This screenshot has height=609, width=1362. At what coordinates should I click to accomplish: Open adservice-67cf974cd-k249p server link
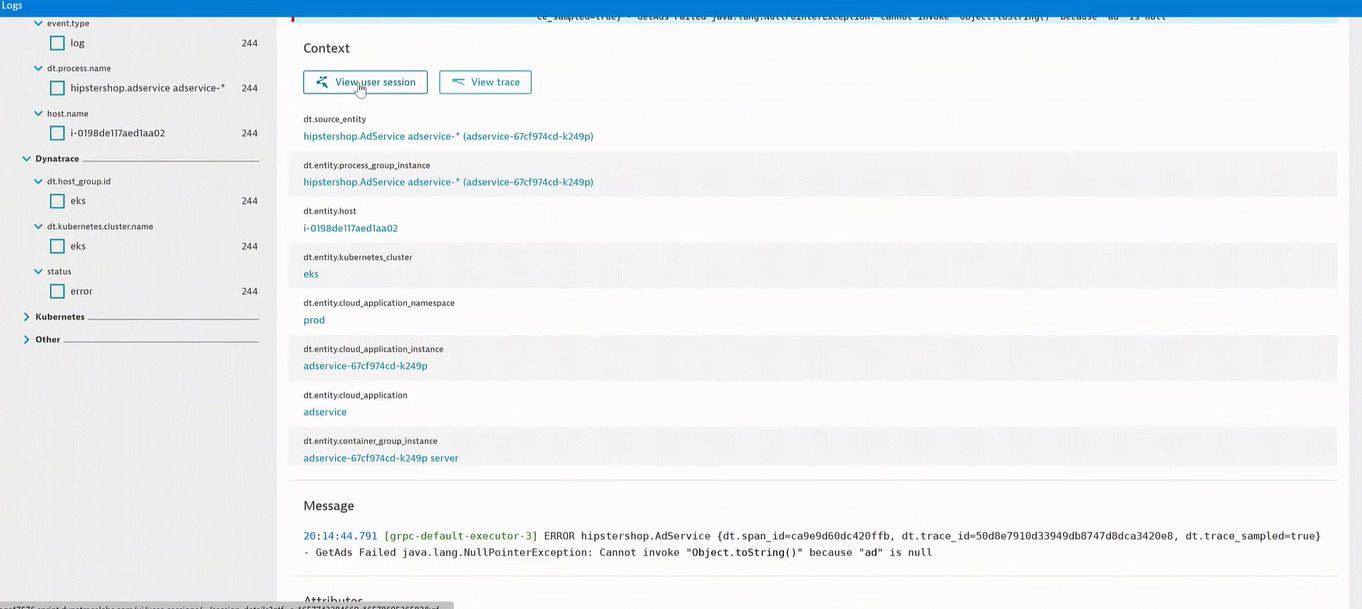coord(381,458)
